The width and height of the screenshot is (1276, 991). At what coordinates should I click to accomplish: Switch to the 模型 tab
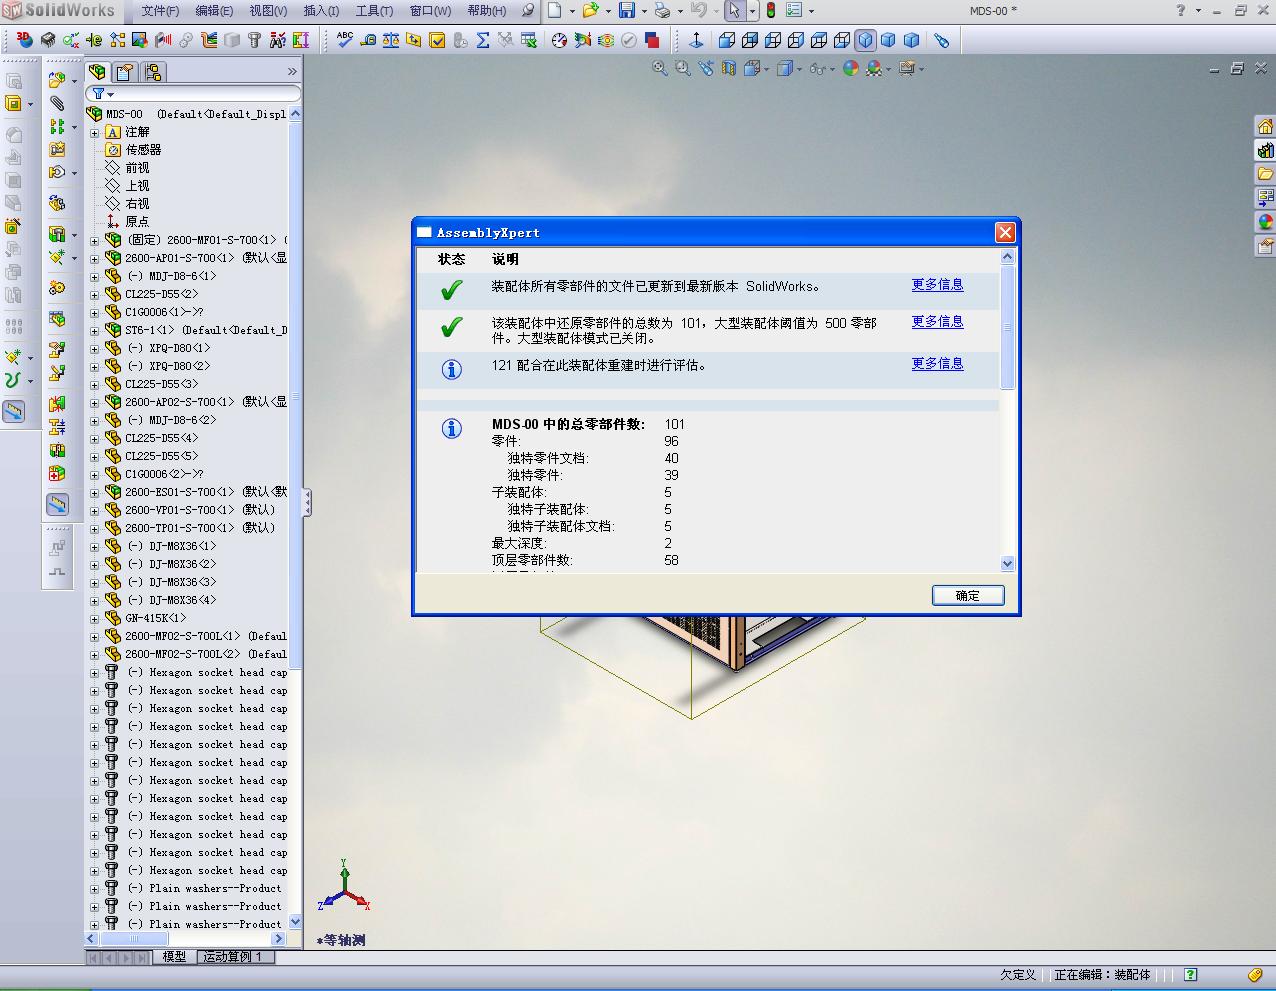click(x=174, y=957)
